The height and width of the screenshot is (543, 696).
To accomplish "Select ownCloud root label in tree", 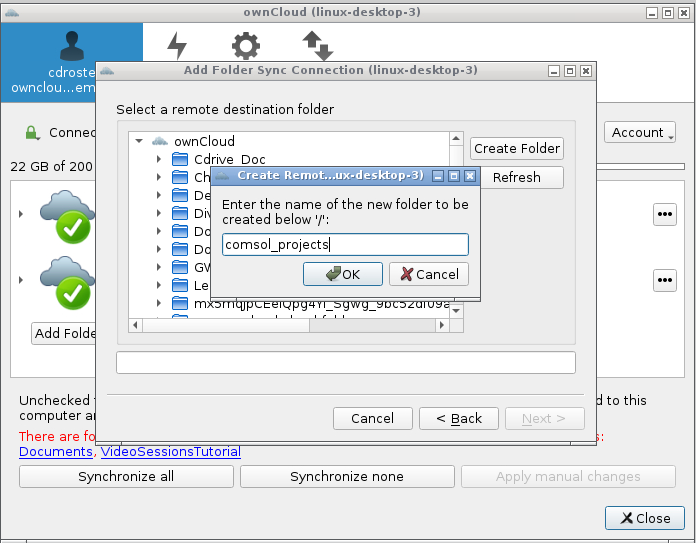I will click(x=204, y=141).
